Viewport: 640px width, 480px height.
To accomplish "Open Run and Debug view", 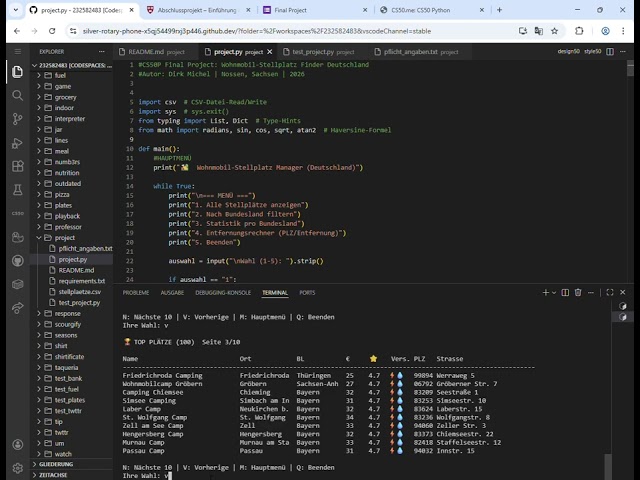I will point(17,142).
